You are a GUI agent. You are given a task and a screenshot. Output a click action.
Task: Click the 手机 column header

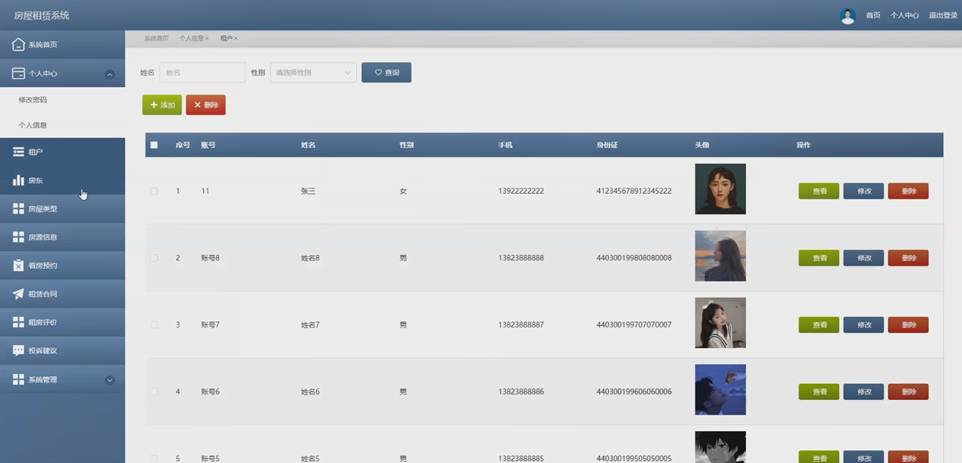pos(505,145)
